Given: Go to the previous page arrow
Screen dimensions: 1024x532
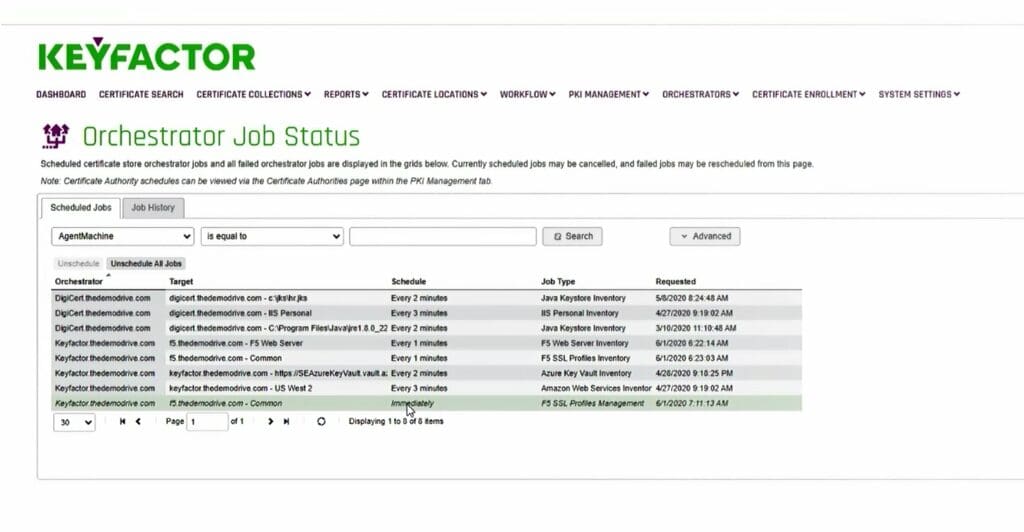Looking at the screenshot, I should pyautogui.click(x=138, y=422).
